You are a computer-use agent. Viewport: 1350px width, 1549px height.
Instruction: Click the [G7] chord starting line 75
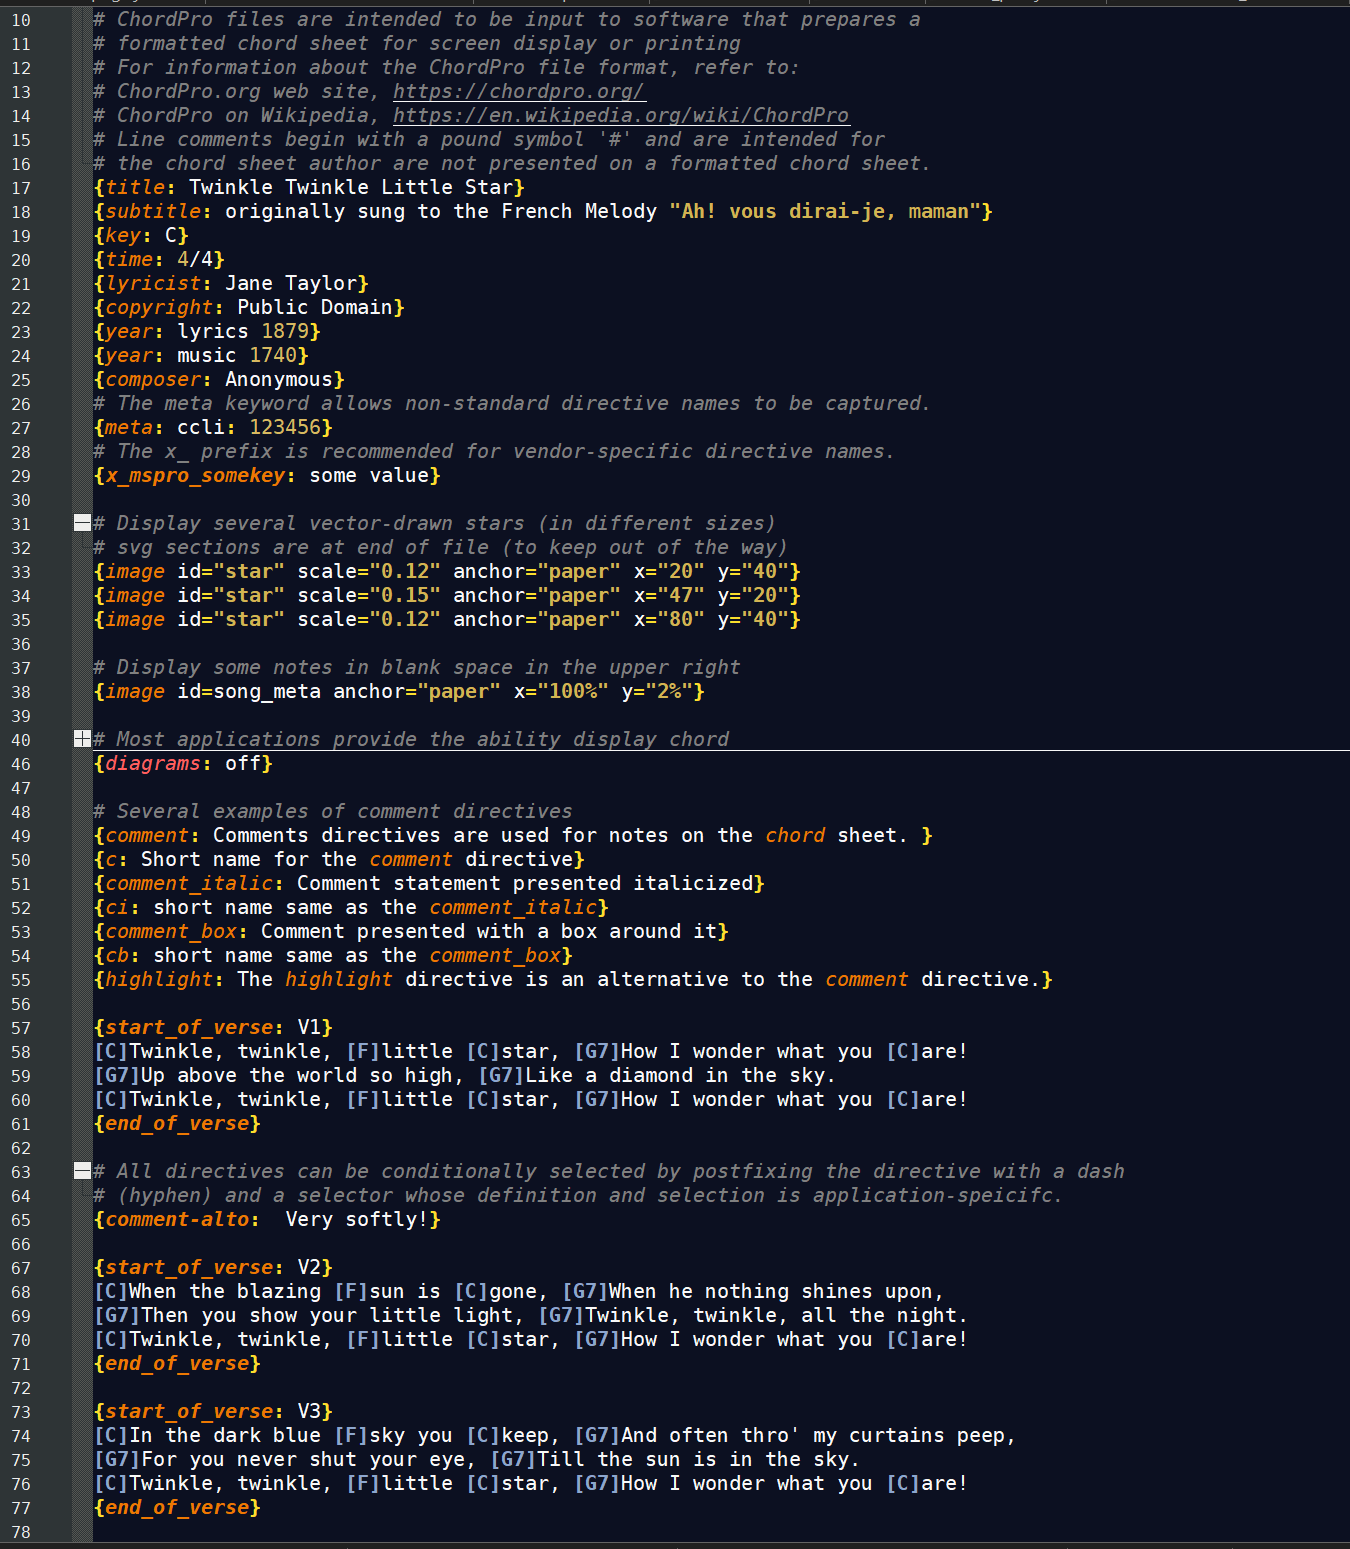117,1459
